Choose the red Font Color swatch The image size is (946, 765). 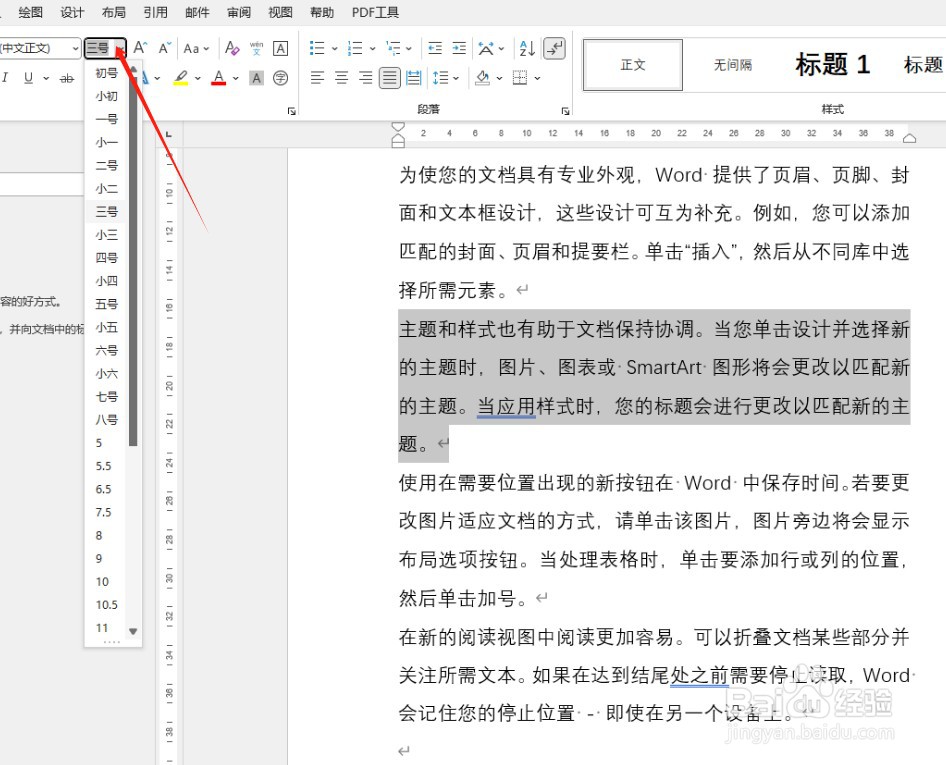[218, 78]
